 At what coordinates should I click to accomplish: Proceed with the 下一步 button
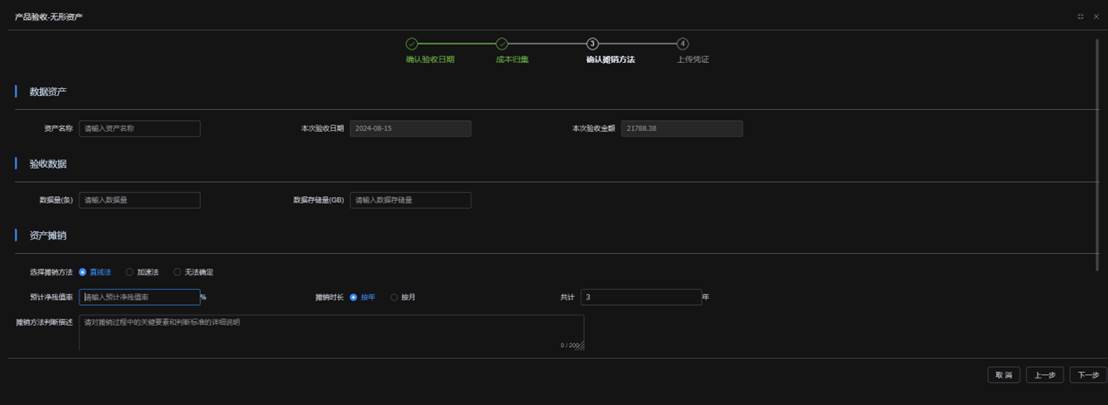[1088, 375]
